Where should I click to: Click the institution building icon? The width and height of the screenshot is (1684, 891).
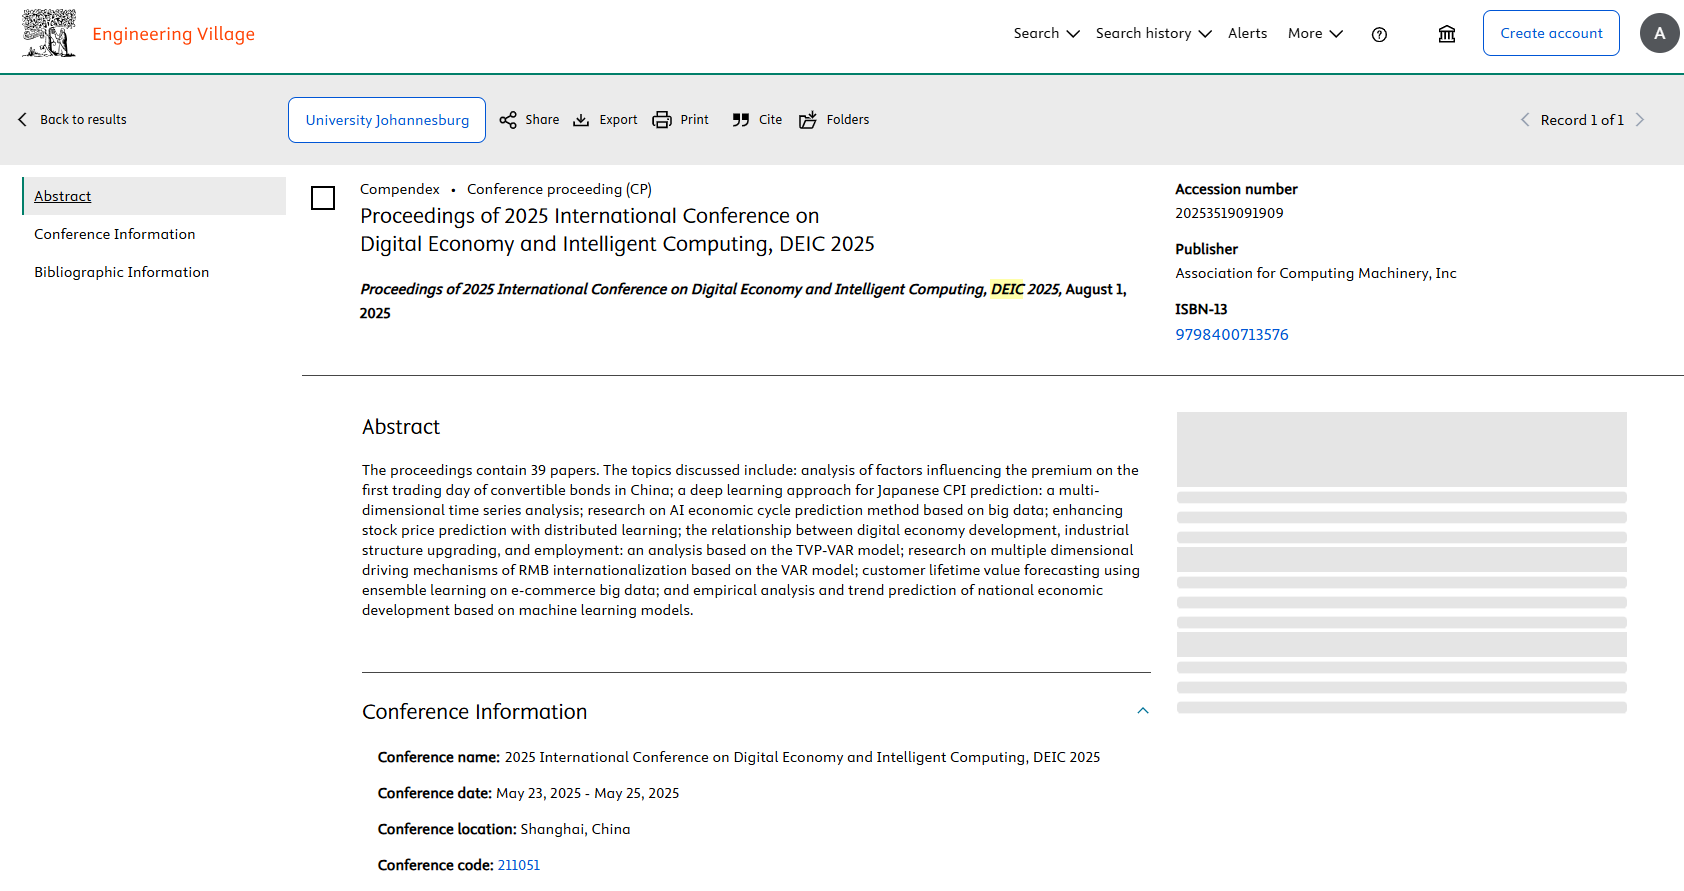1446,34
